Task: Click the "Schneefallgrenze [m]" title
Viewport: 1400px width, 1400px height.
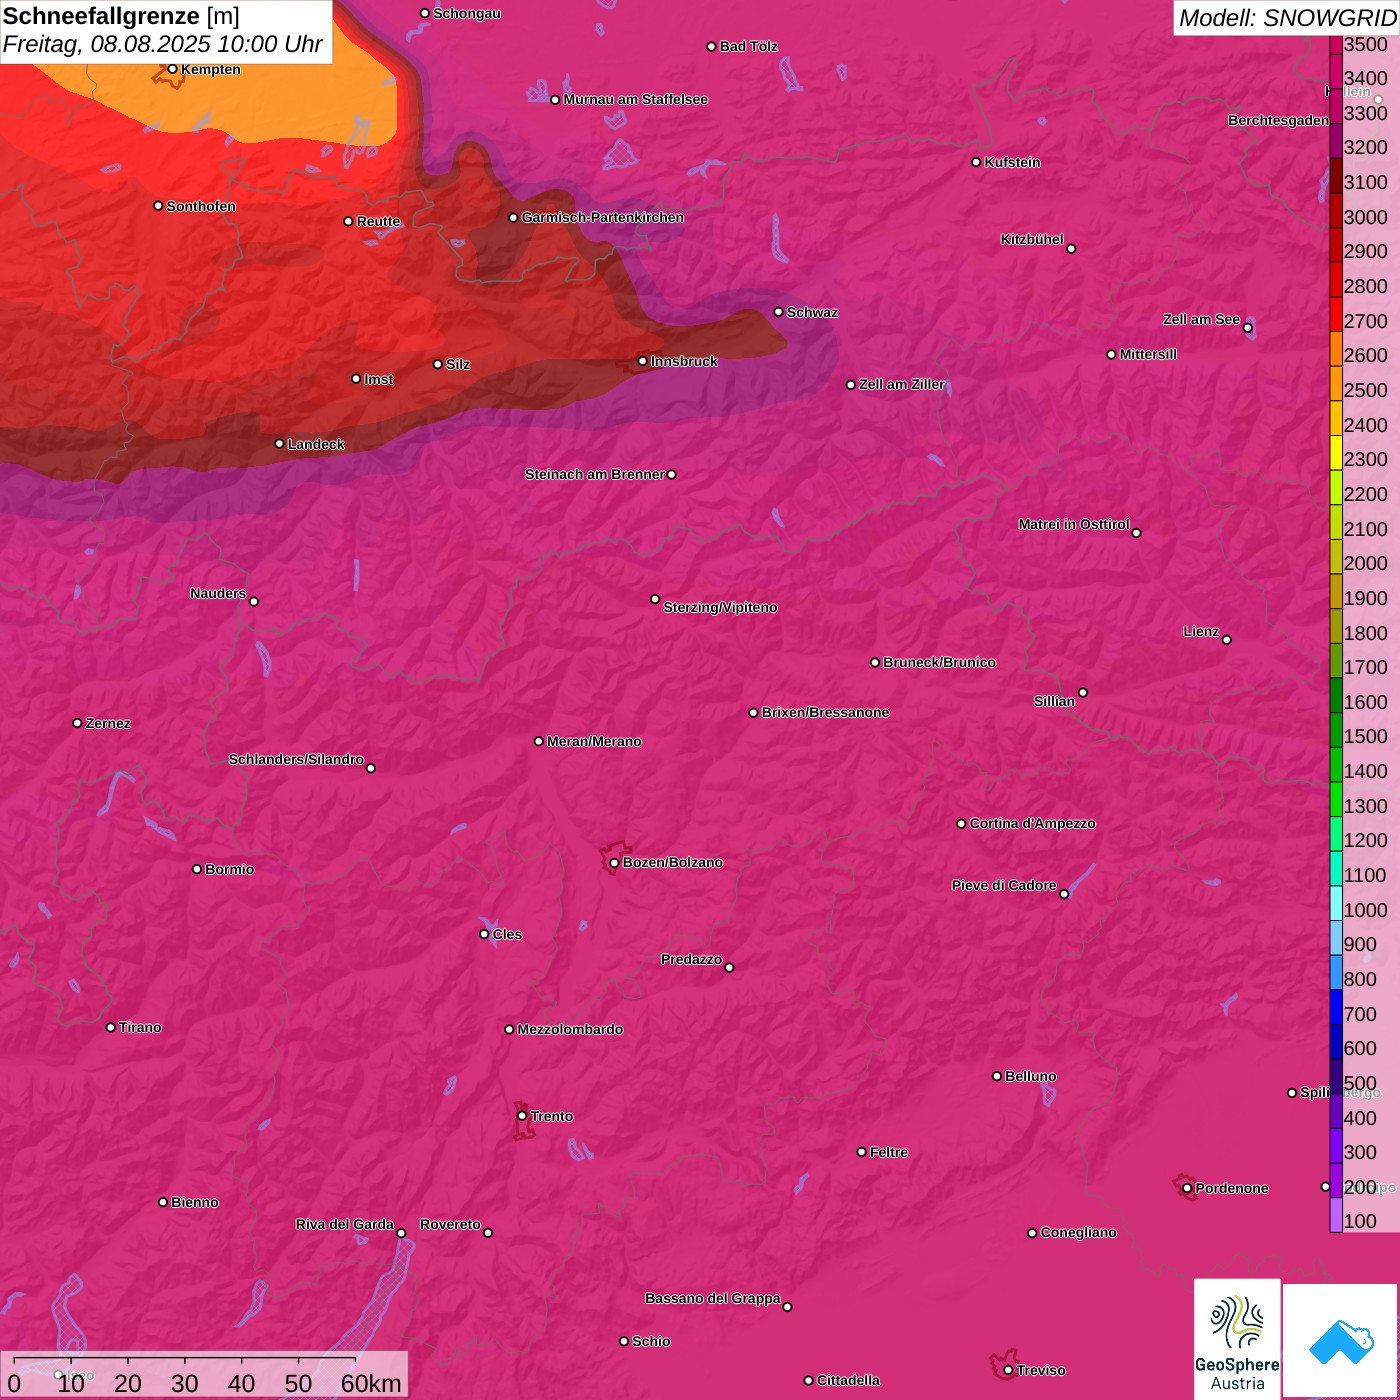Action: (121, 16)
